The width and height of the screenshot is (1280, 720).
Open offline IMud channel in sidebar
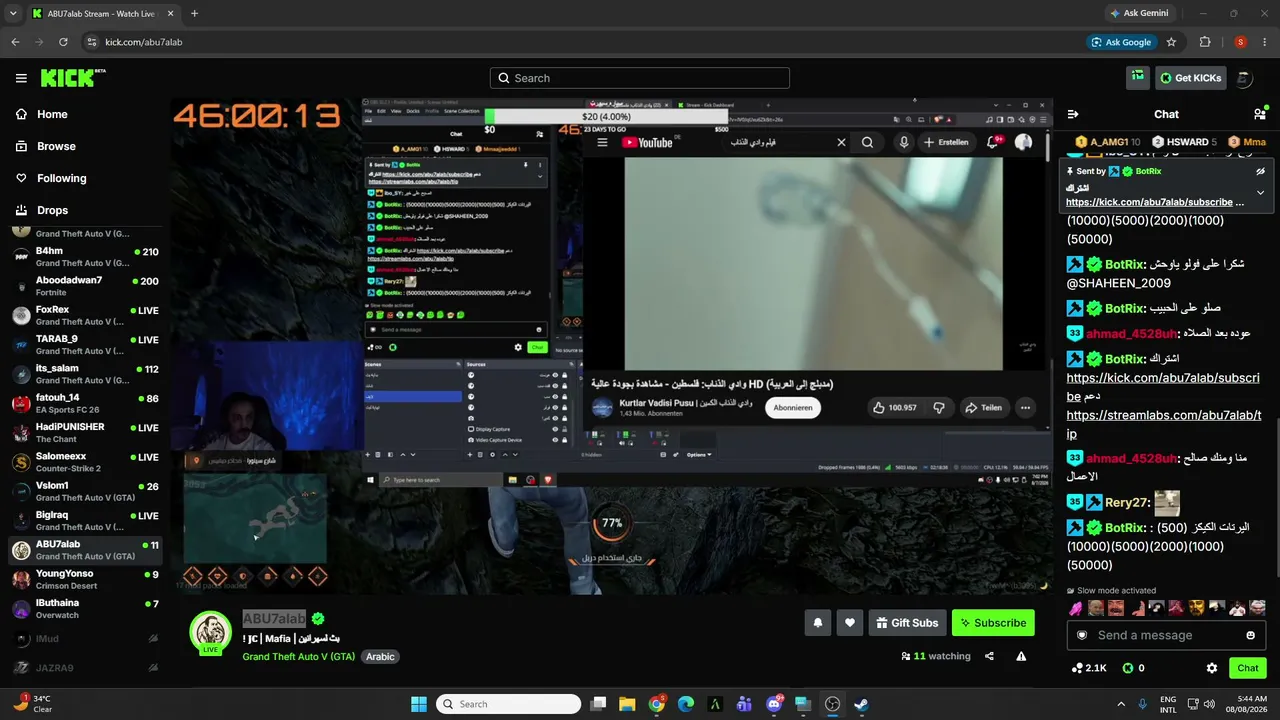[x=84, y=638]
